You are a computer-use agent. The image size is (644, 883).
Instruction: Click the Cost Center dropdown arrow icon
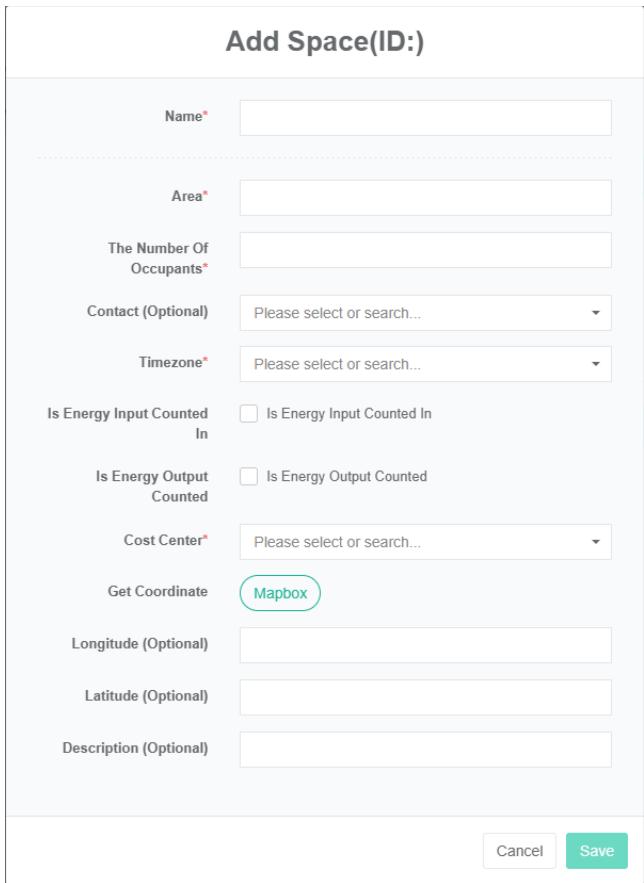point(596,542)
